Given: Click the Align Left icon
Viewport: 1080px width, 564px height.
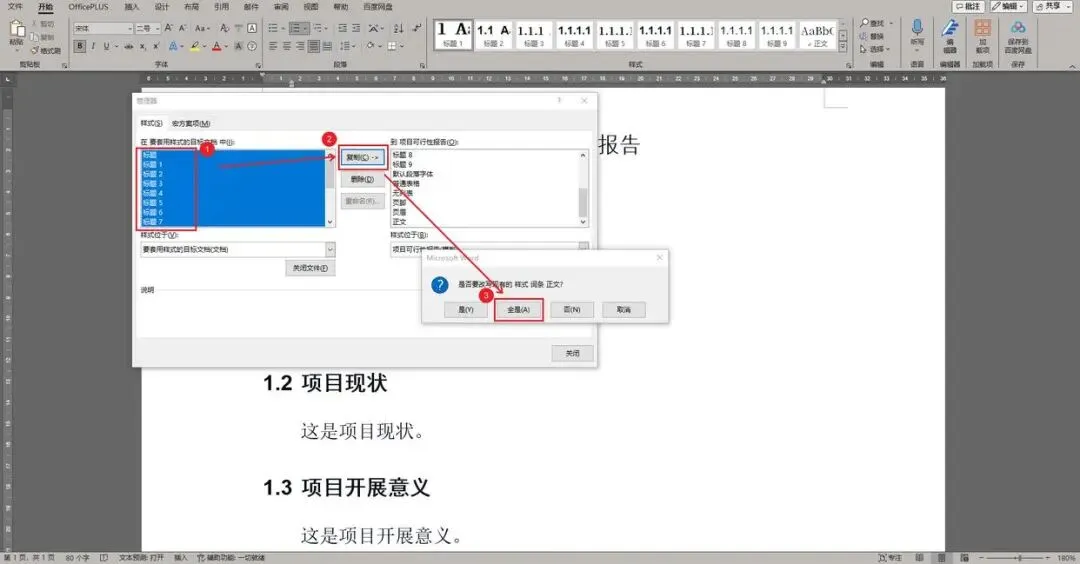Looking at the screenshot, I should point(273,46).
